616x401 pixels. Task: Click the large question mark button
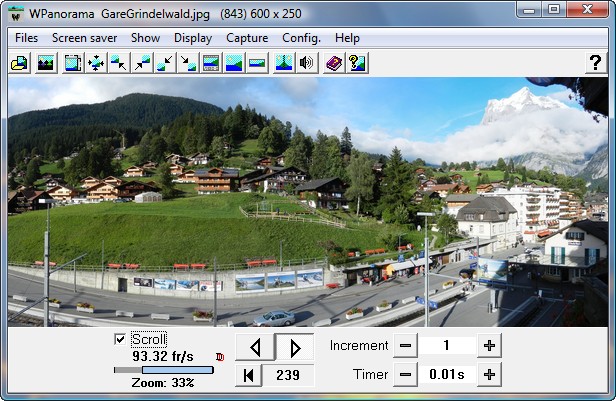point(596,63)
